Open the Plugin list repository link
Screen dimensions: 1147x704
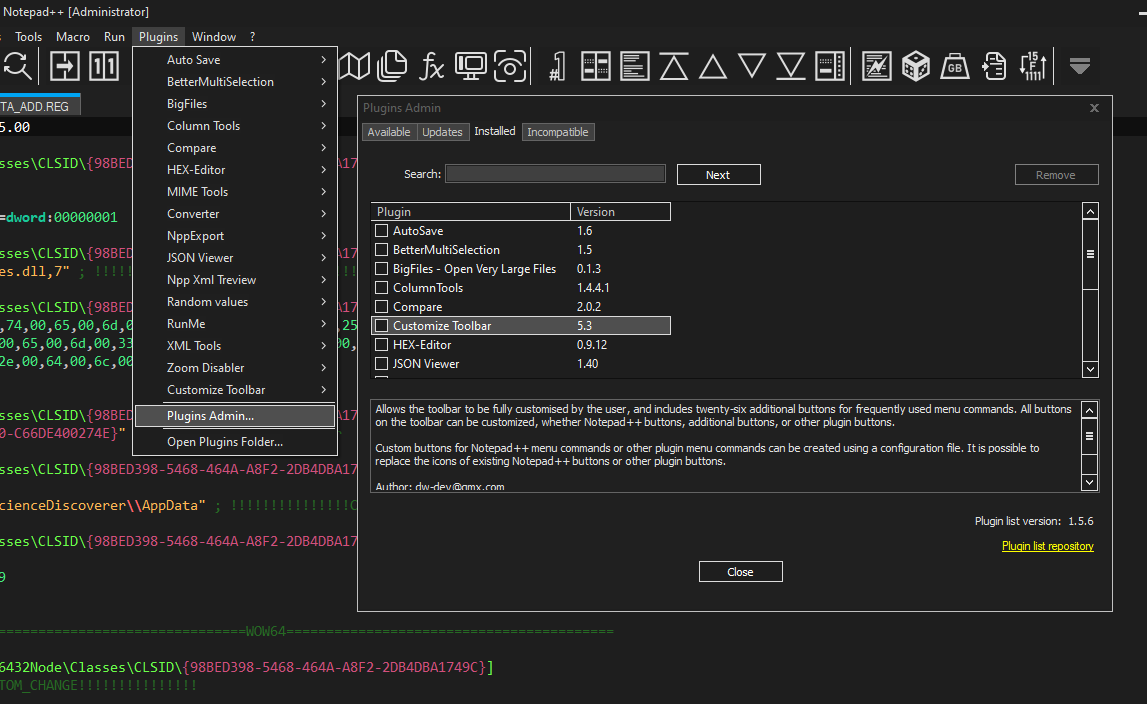click(1048, 546)
